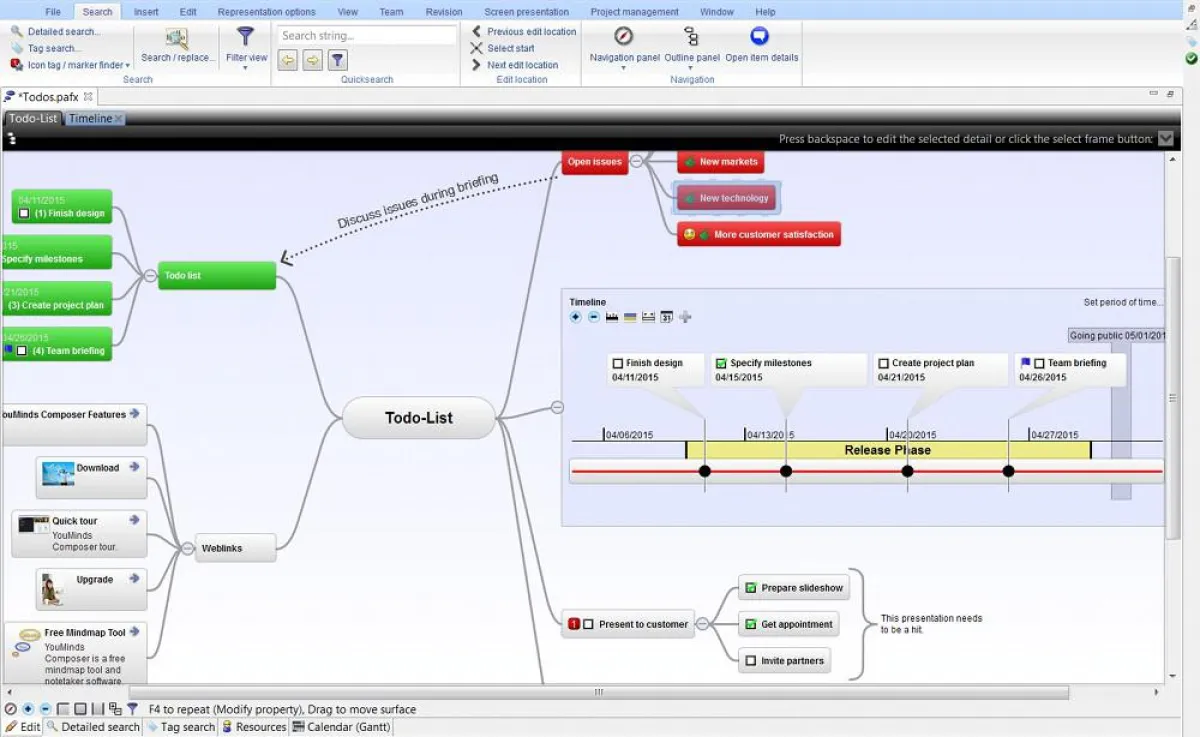Toggle the Invite partners checkbox
The image size is (1200, 737).
click(750, 660)
